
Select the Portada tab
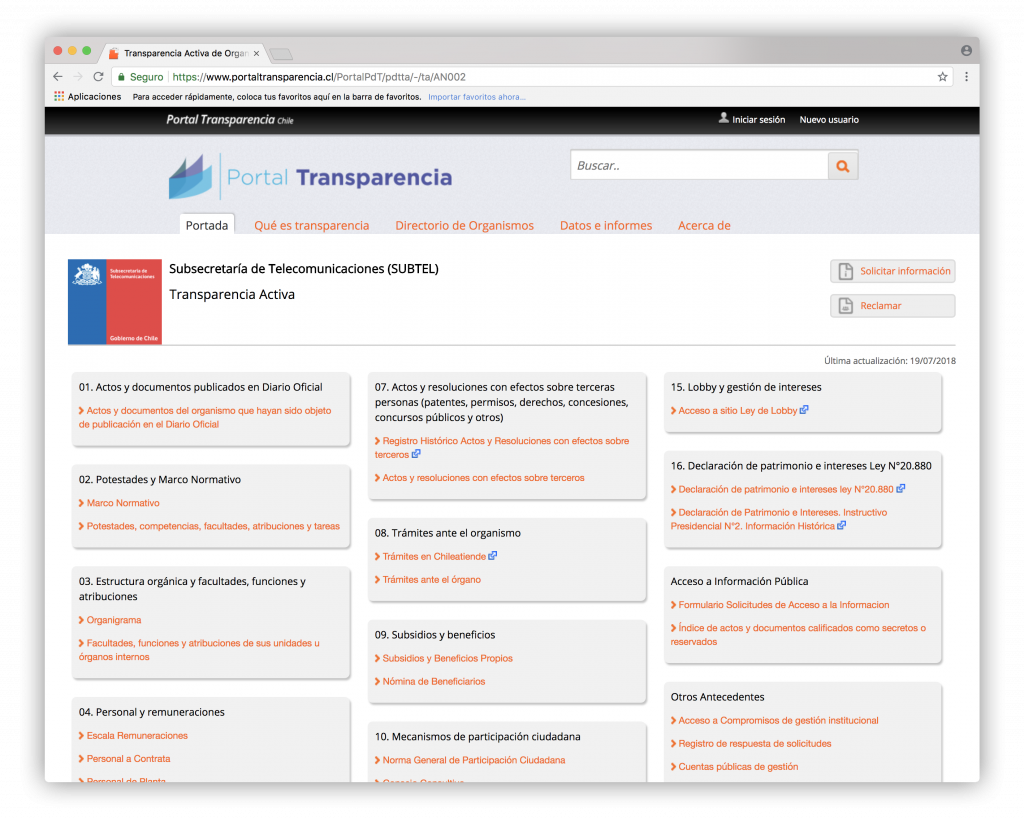(207, 225)
